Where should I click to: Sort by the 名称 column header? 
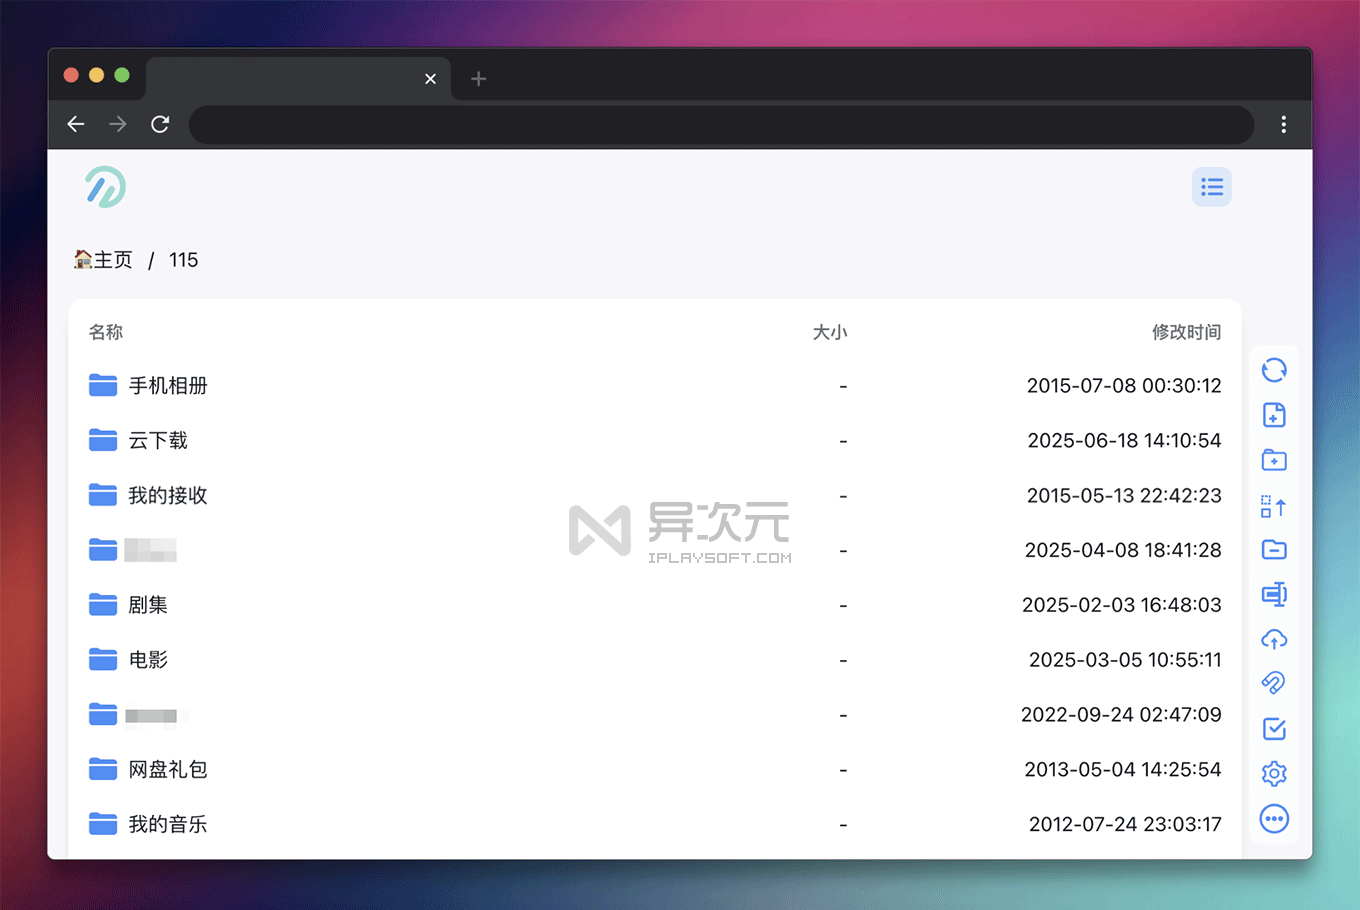(106, 331)
